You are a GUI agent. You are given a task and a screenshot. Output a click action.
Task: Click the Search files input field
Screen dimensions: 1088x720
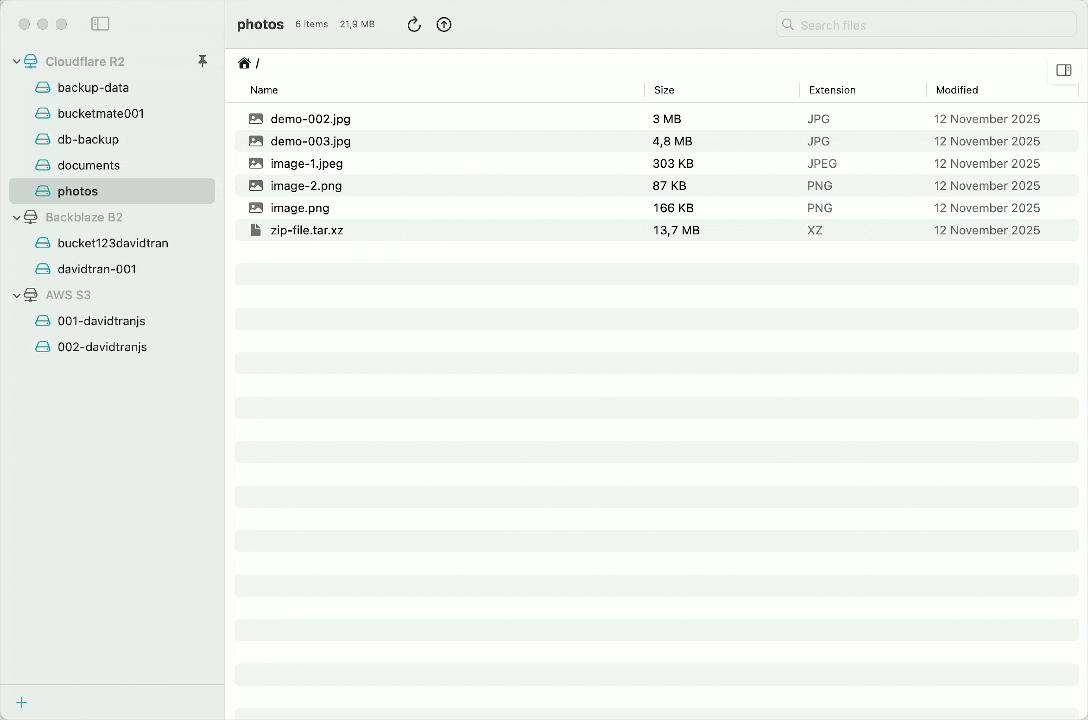coord(925,24)
